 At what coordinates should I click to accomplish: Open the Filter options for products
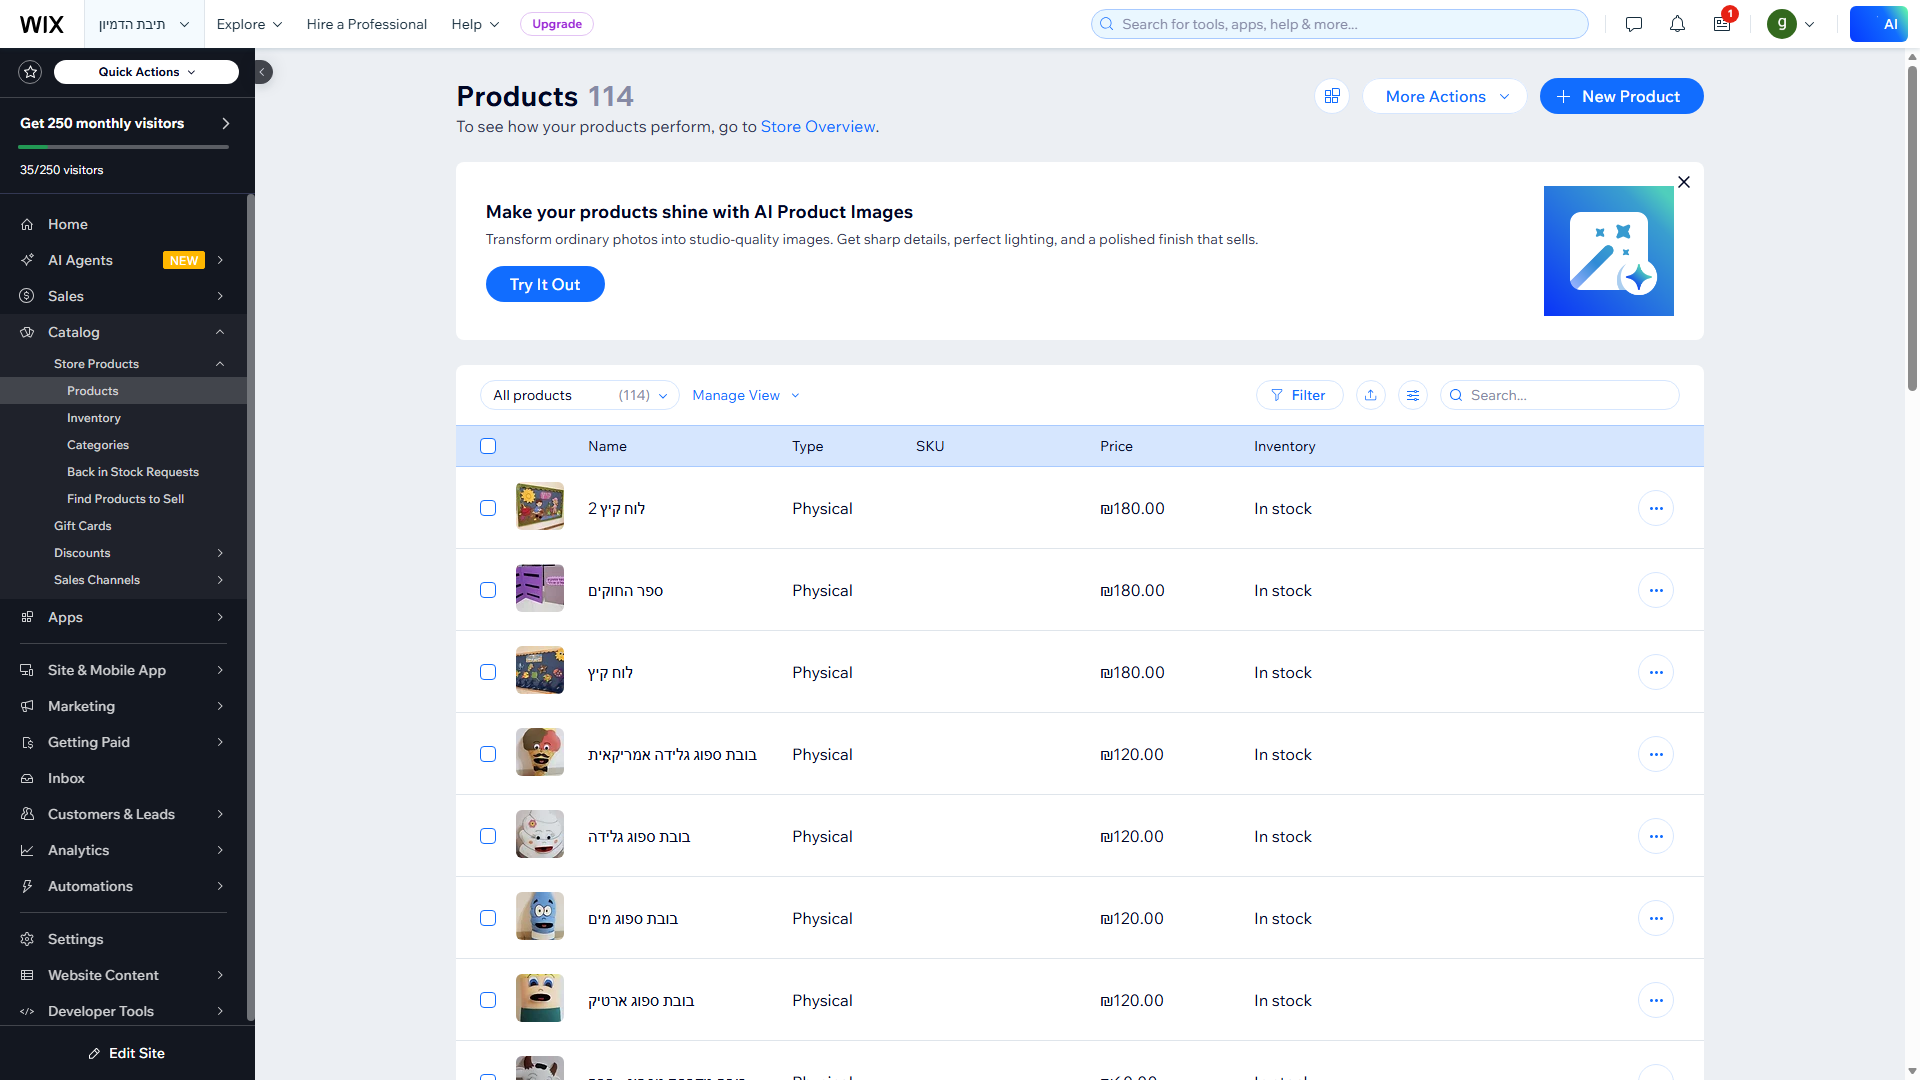(x=1298, y=395)
